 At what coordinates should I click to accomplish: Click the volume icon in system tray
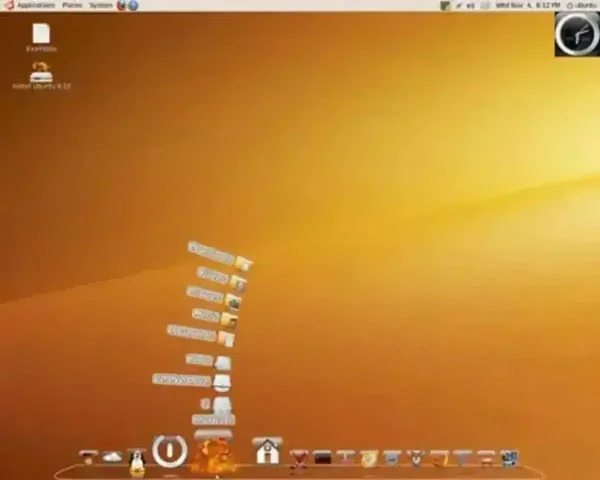470,5
